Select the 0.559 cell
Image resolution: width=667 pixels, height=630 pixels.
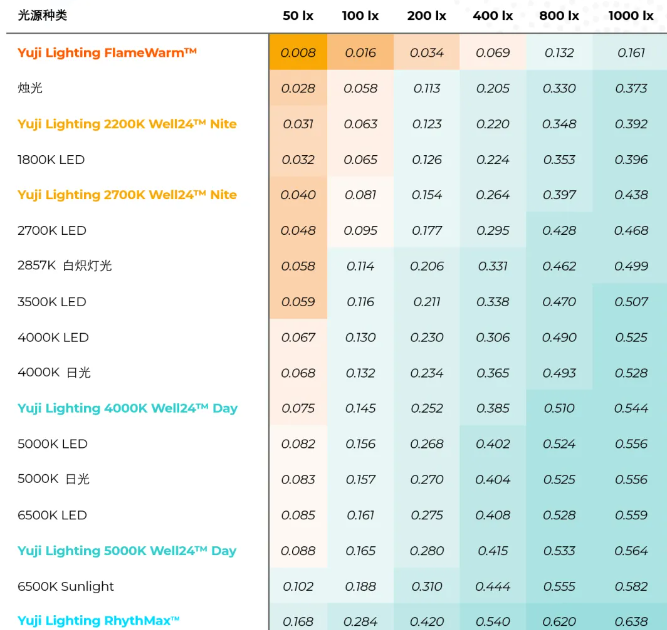tap(631, 515)
